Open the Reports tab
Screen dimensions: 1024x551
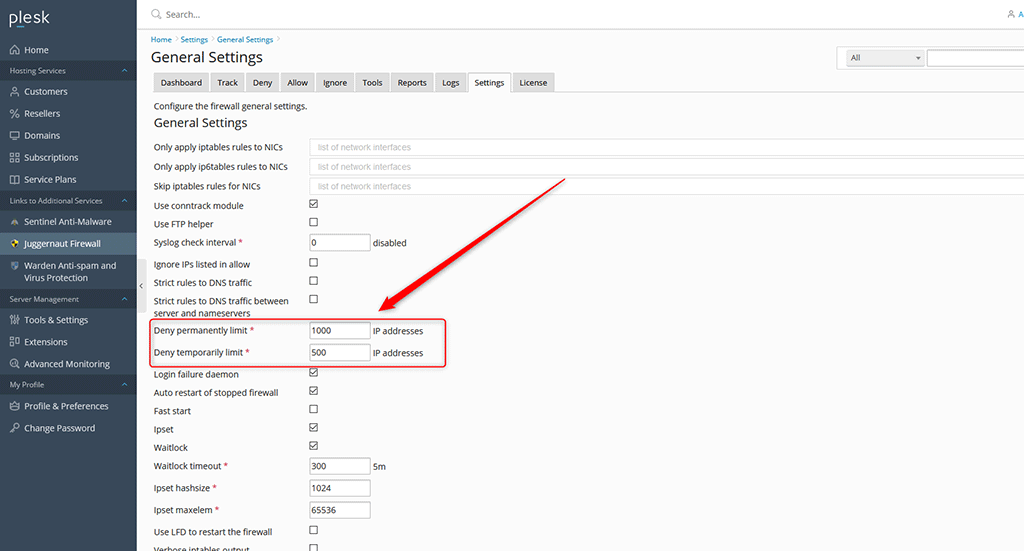(412, 83)
